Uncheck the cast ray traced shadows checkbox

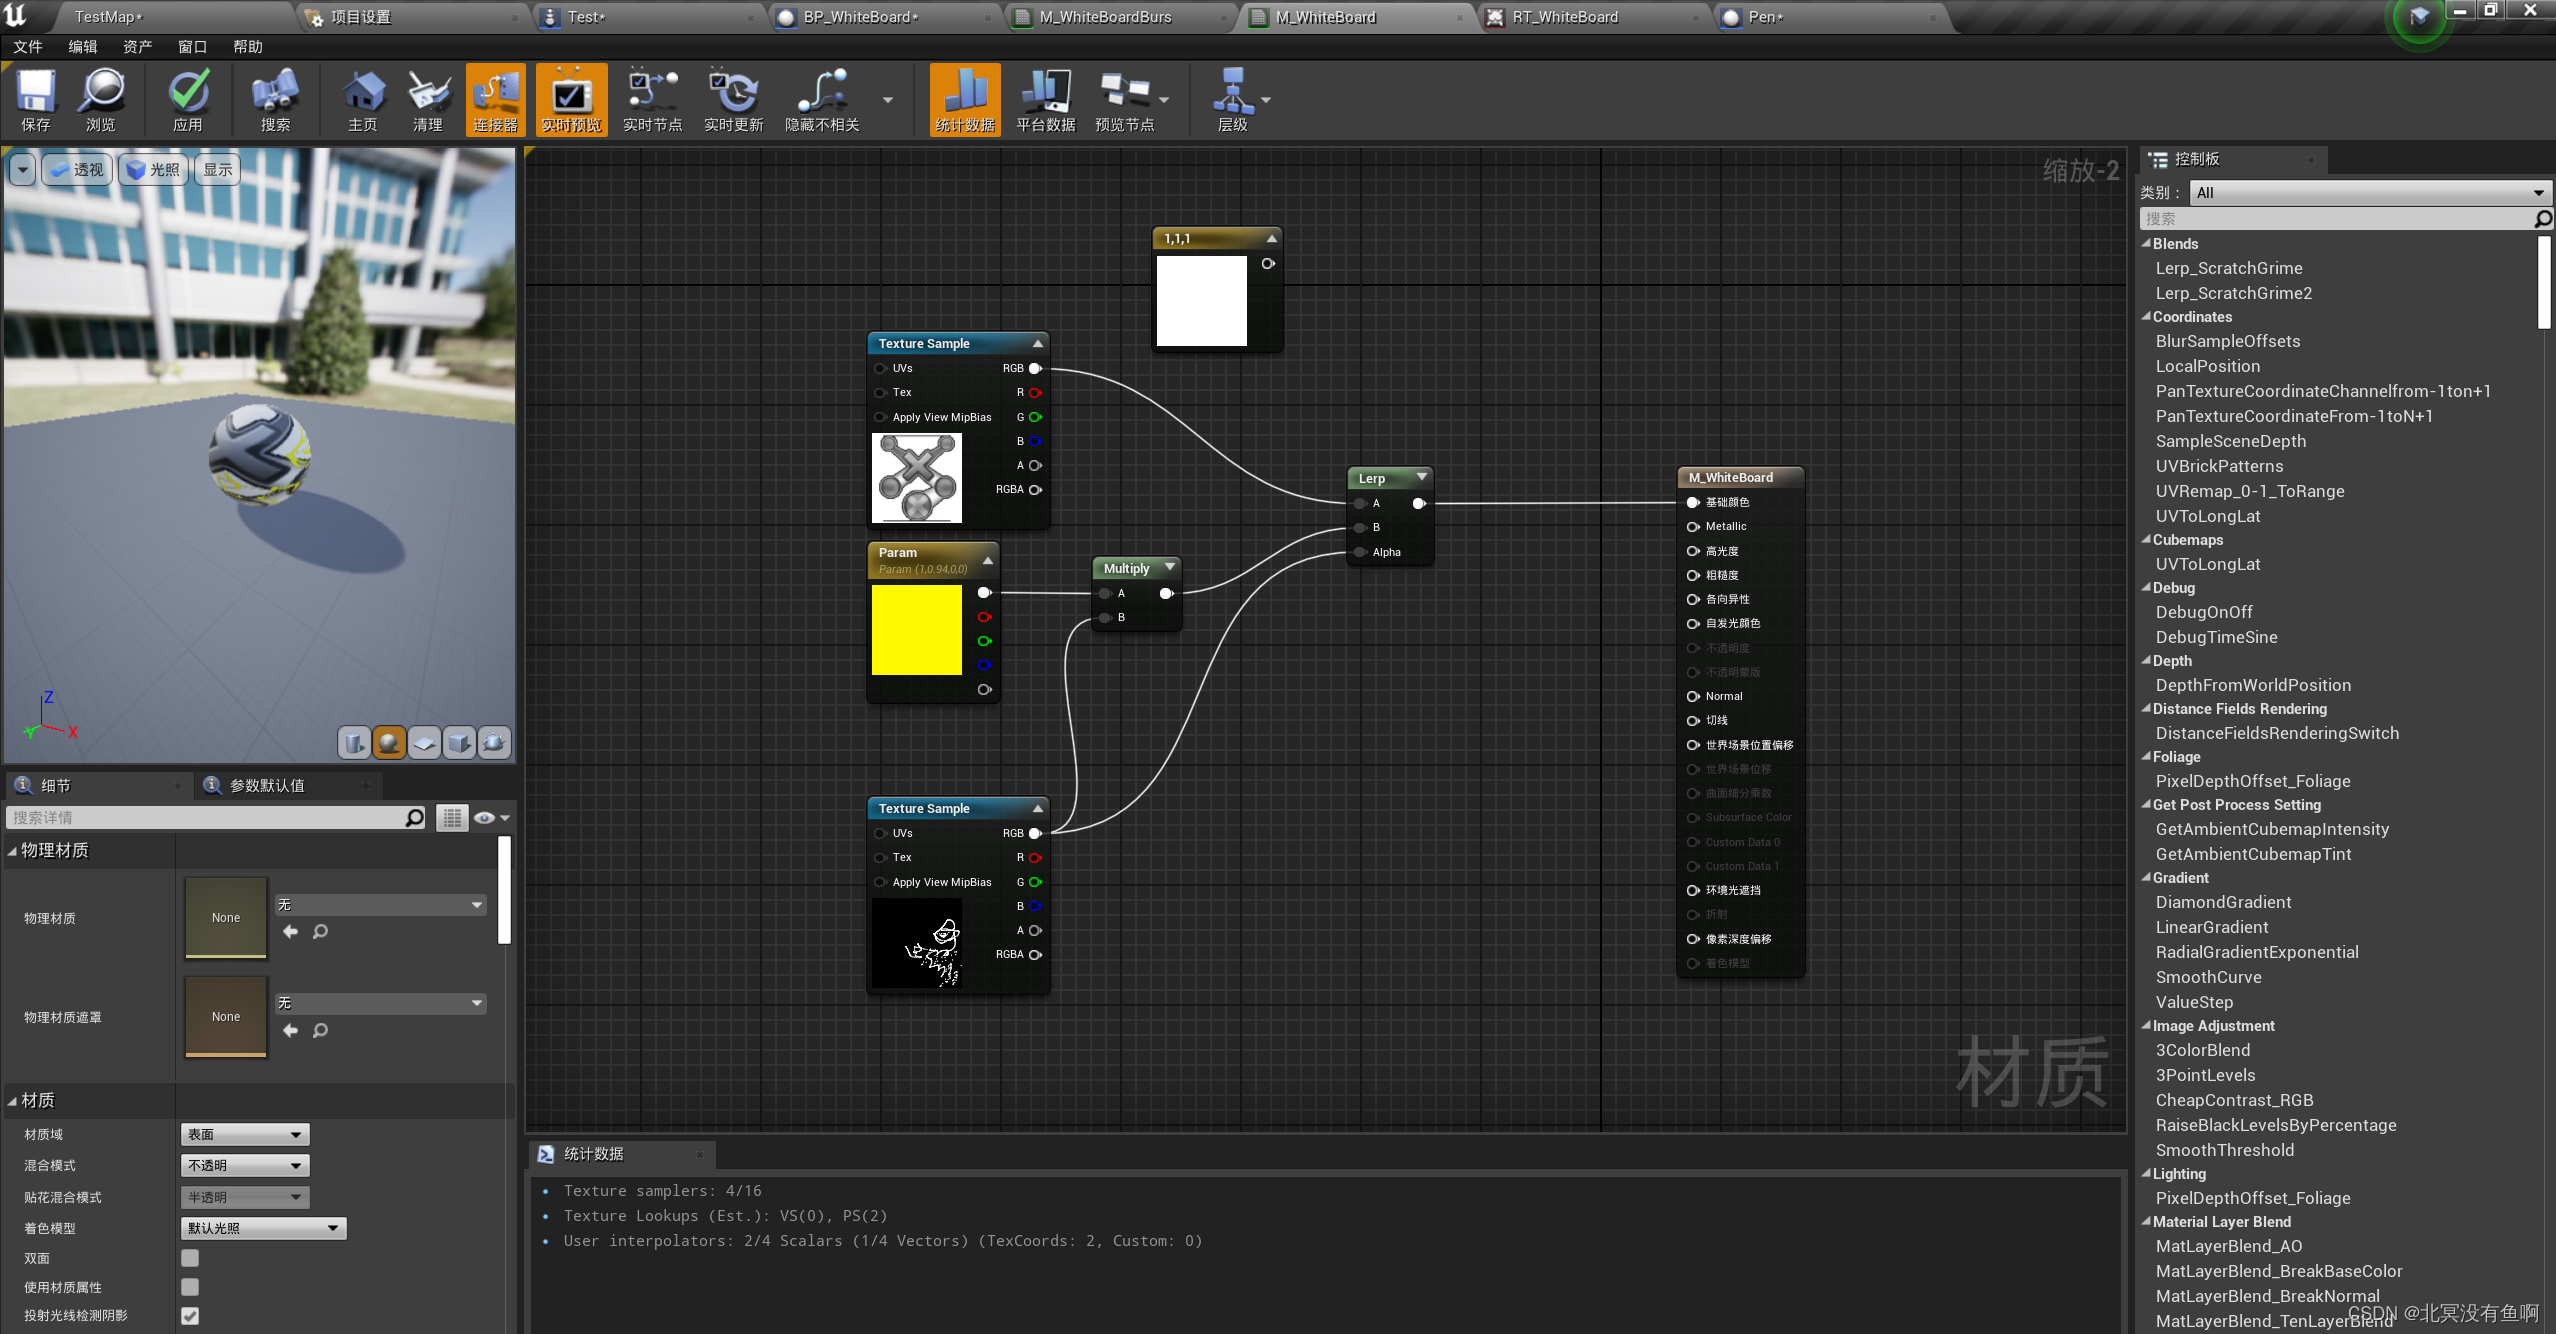pyautogui.click(x=190, y=1316)
